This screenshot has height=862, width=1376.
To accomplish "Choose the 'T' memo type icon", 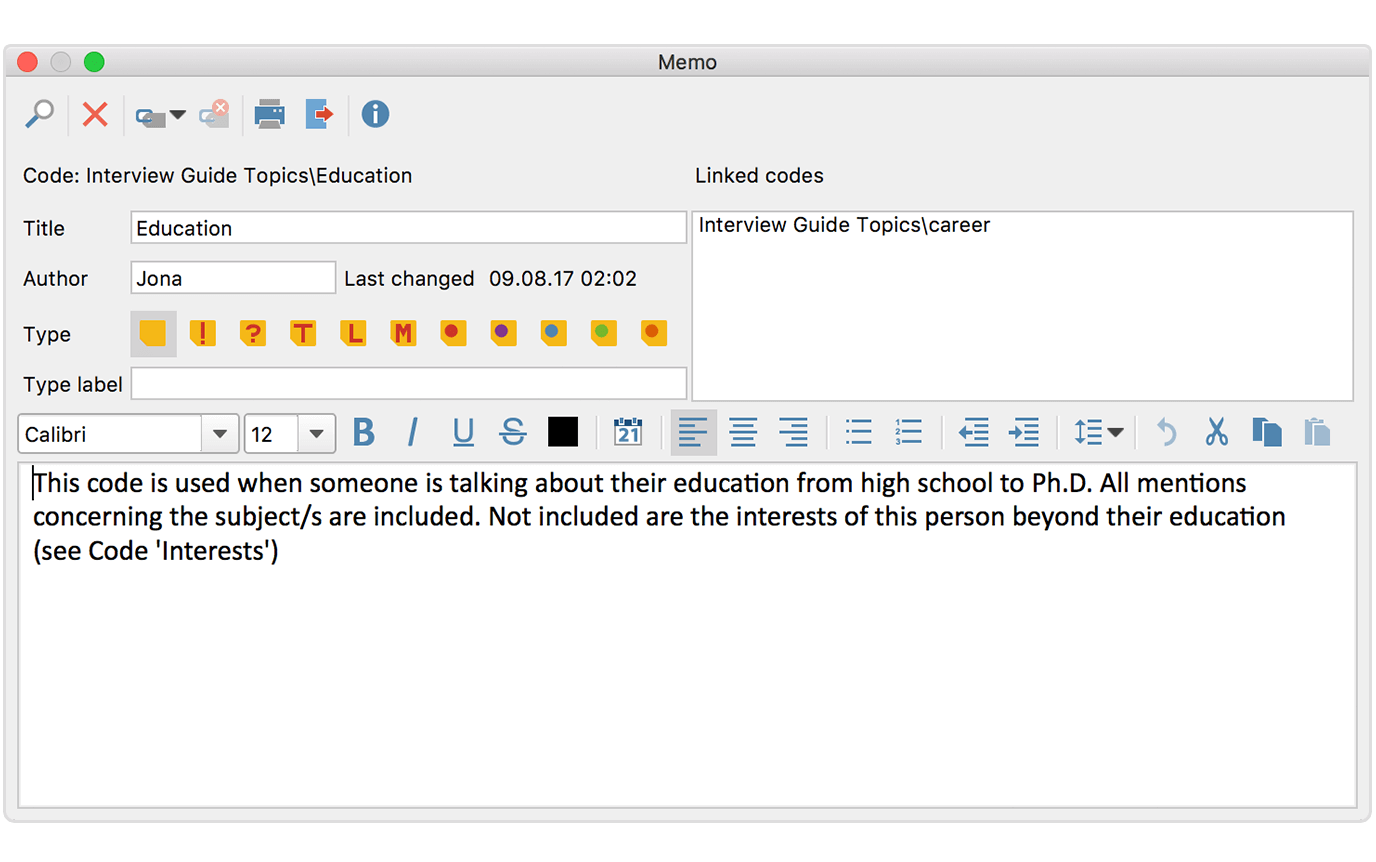I will 303,333.
